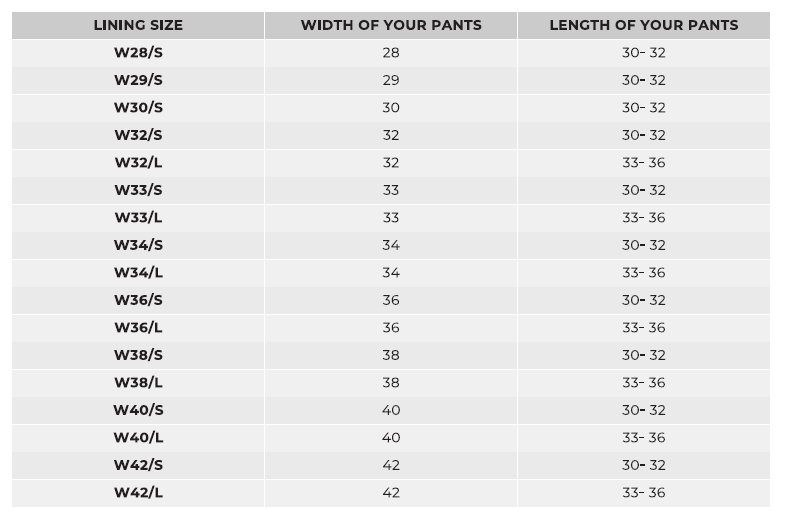Click the W34/L size label
796x525 pixels.
[138, 272]
